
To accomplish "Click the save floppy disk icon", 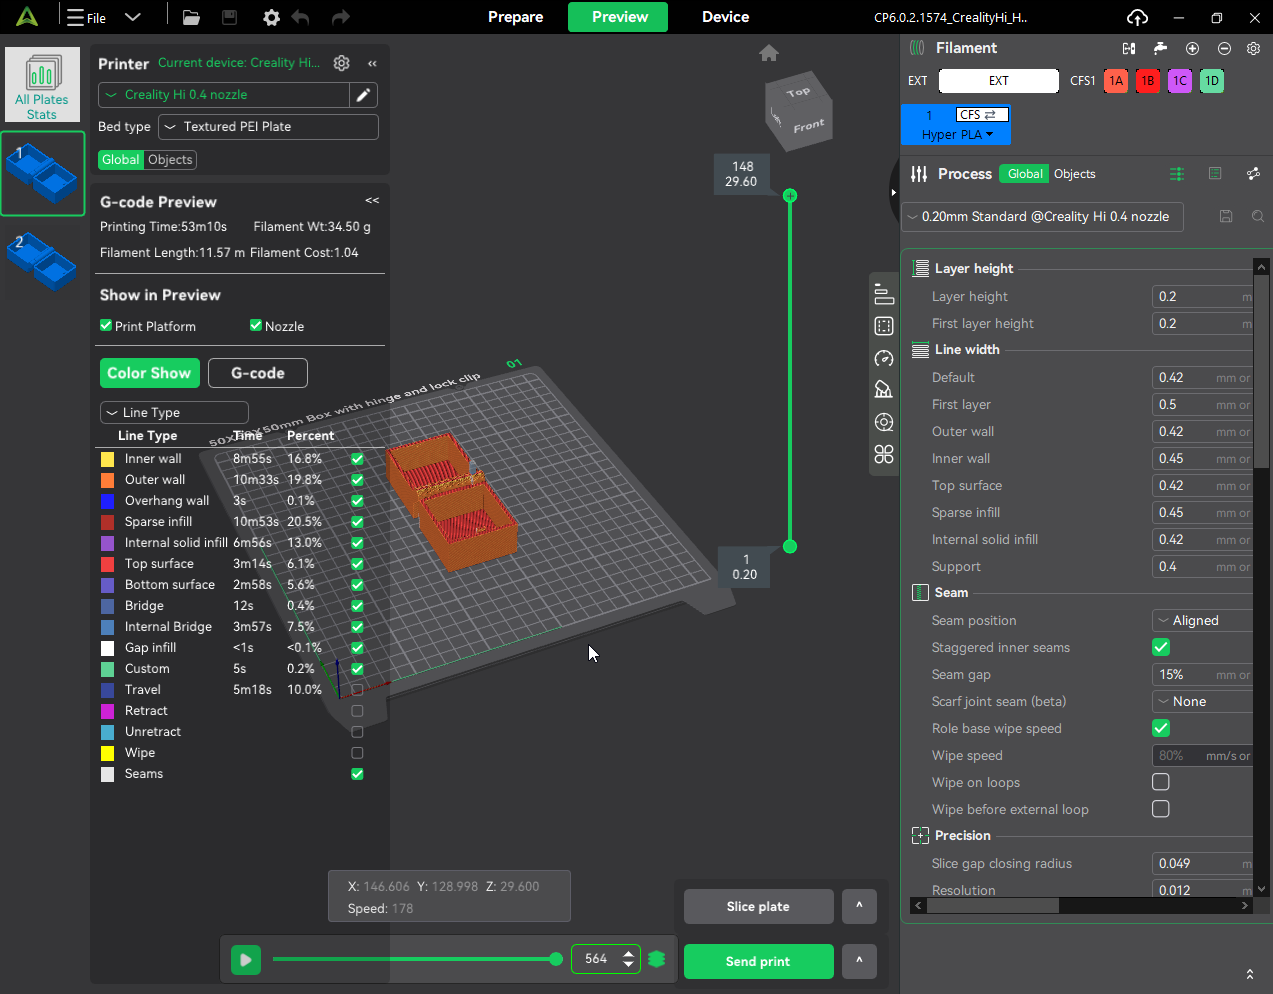I will 229,17.
